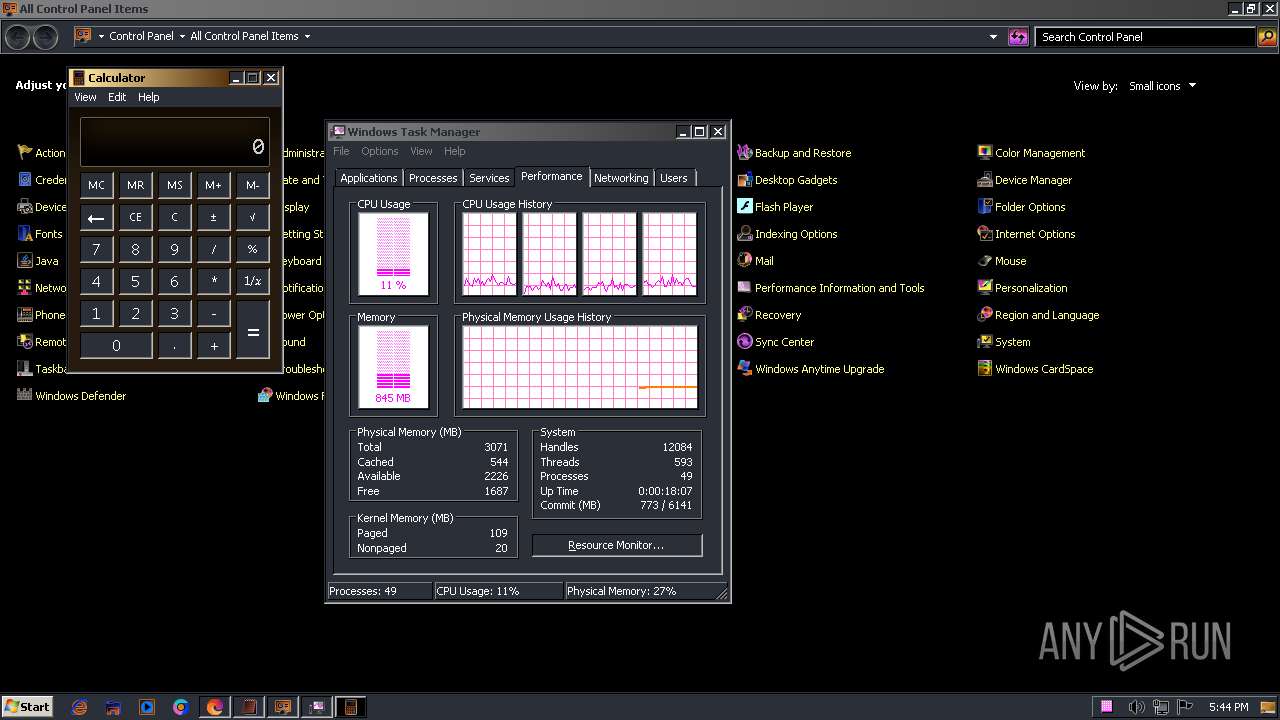Click the search magnifier icon
This screenshot has width=1280, height=720.
coord(1267,37)
